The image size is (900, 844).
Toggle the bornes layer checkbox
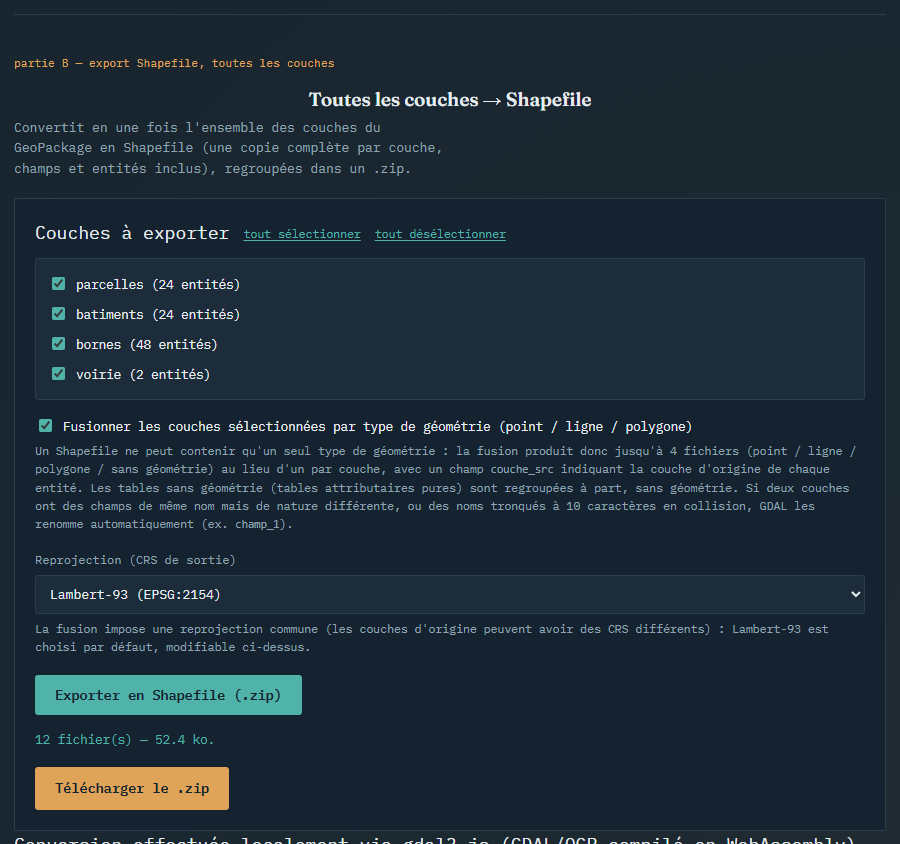[x=59, y=343]
